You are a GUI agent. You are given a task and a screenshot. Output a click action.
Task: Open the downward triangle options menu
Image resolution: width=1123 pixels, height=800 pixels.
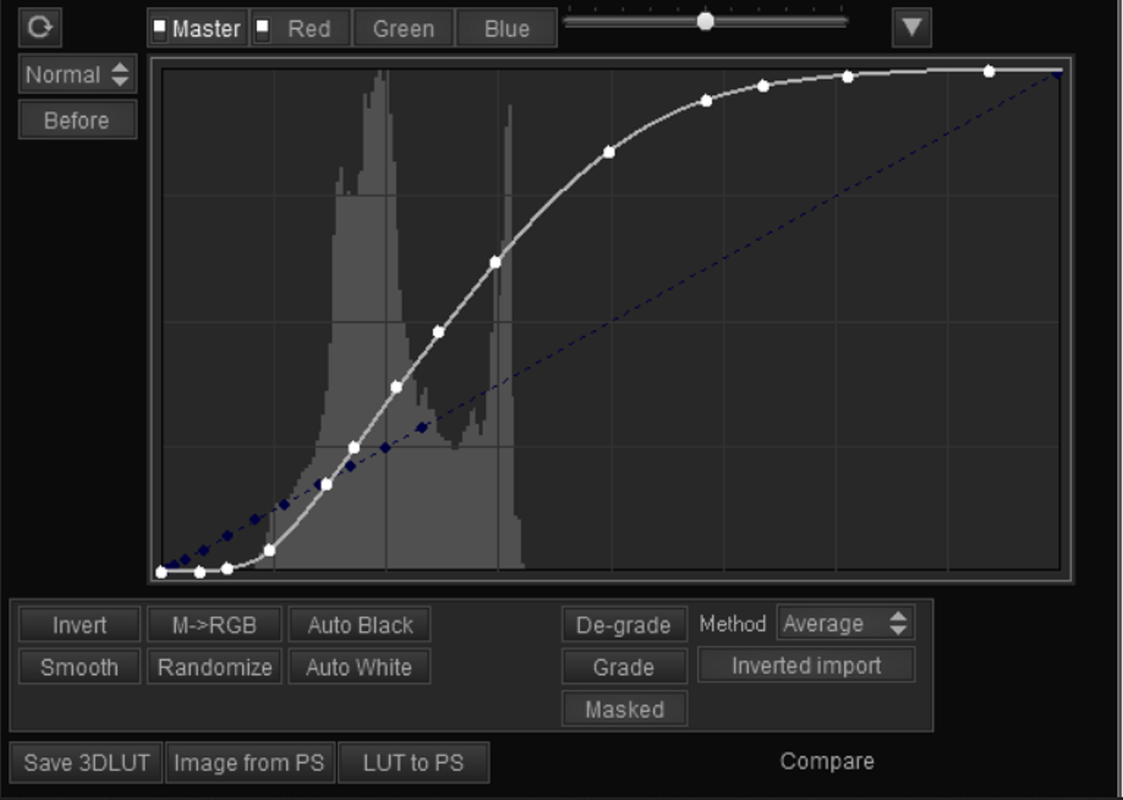click(912, 27)
